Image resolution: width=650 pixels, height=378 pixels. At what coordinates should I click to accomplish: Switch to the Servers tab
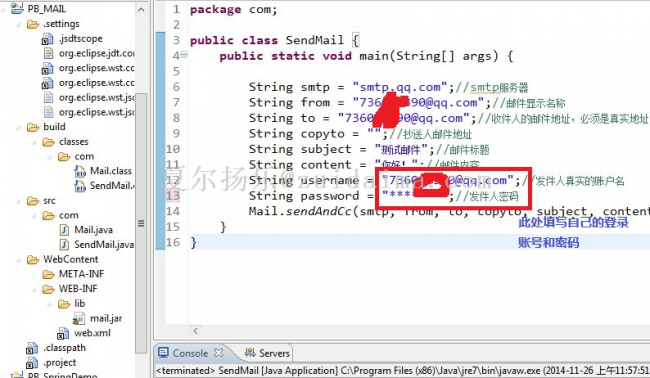(267, 353)
